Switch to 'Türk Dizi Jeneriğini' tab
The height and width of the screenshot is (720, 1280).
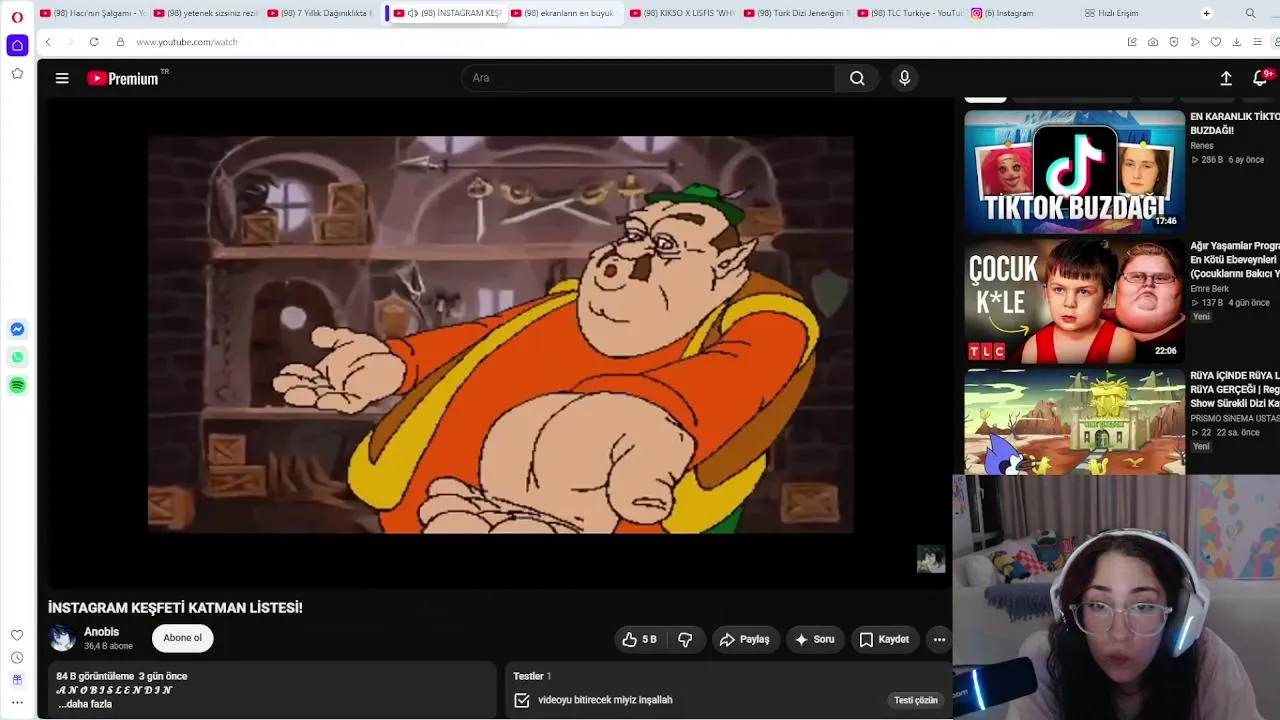(x=797, y=13)
